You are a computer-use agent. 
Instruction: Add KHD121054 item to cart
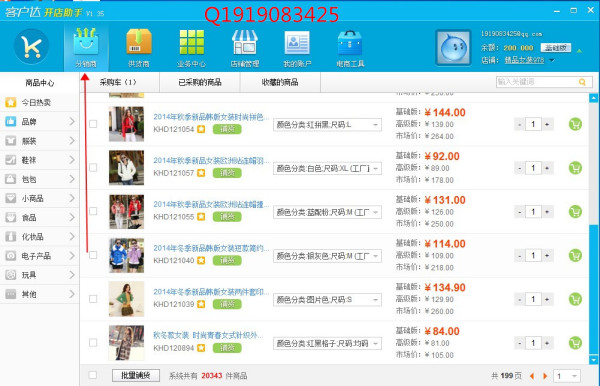pos(575,124)
